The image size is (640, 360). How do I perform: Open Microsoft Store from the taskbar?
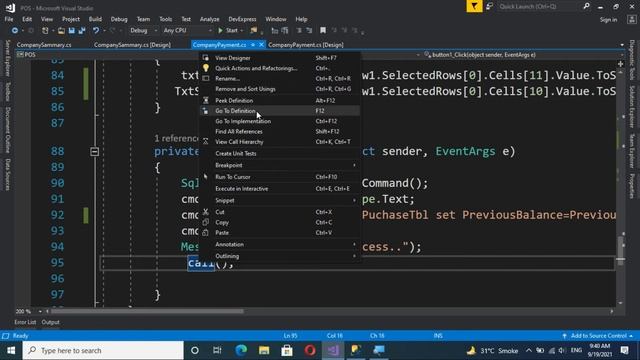(x=287, y=350)
